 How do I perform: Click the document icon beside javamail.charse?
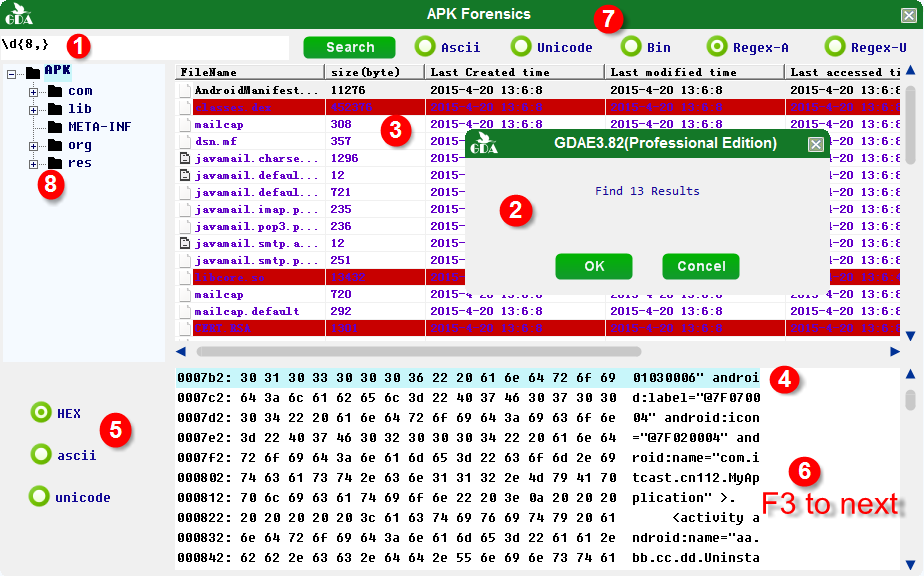click(x=185, y=159)
